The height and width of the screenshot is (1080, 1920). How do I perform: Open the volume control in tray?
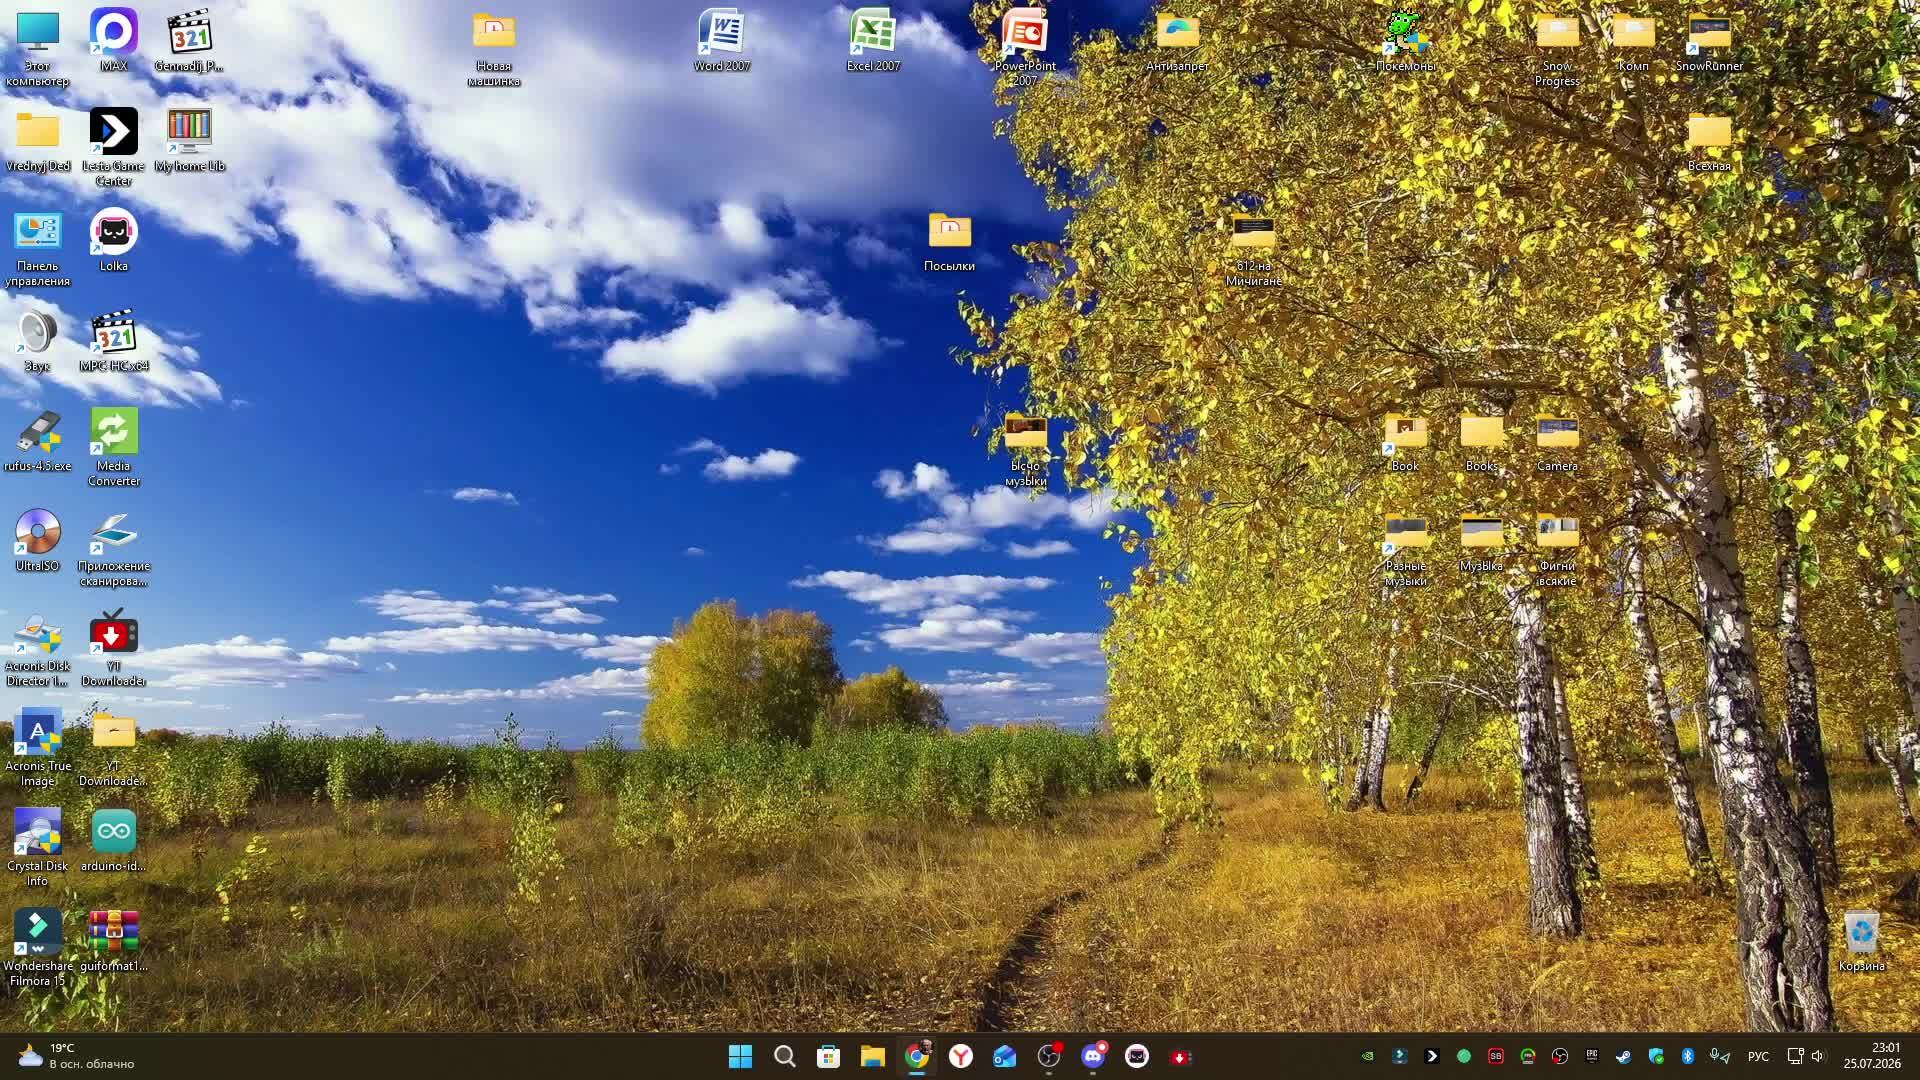point(1818,1056)
